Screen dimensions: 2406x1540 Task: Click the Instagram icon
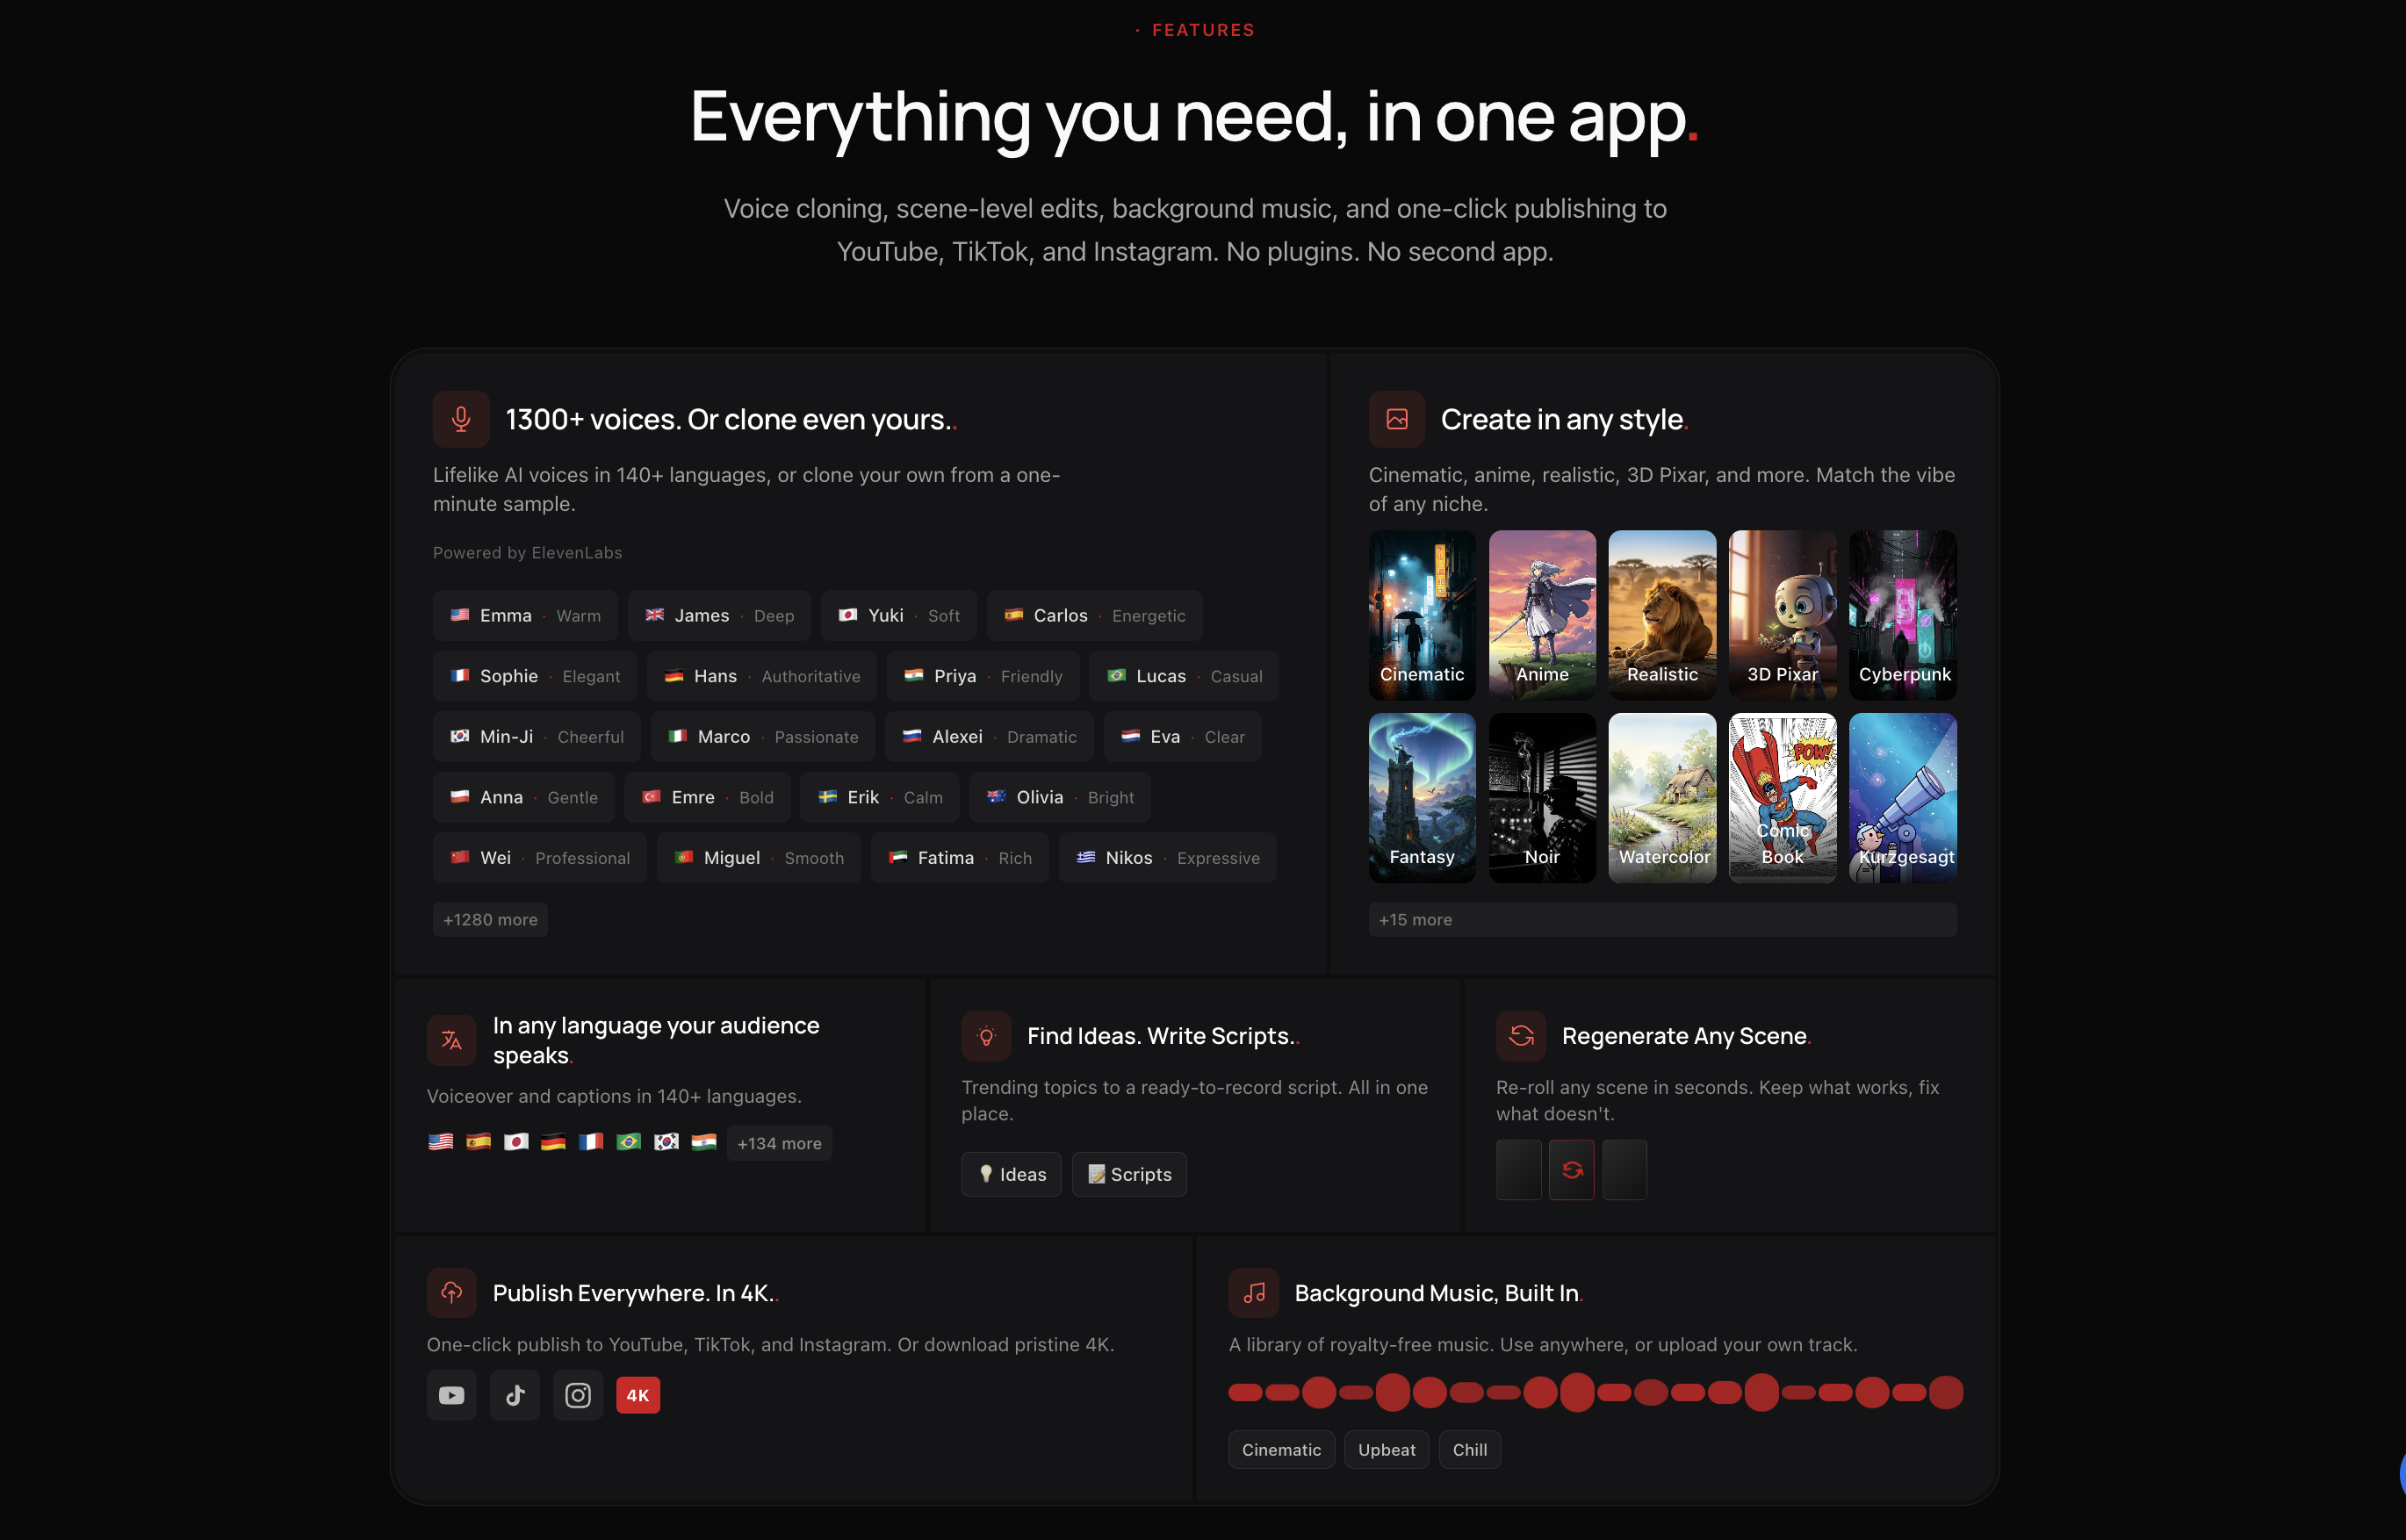tap(578, 1395)
